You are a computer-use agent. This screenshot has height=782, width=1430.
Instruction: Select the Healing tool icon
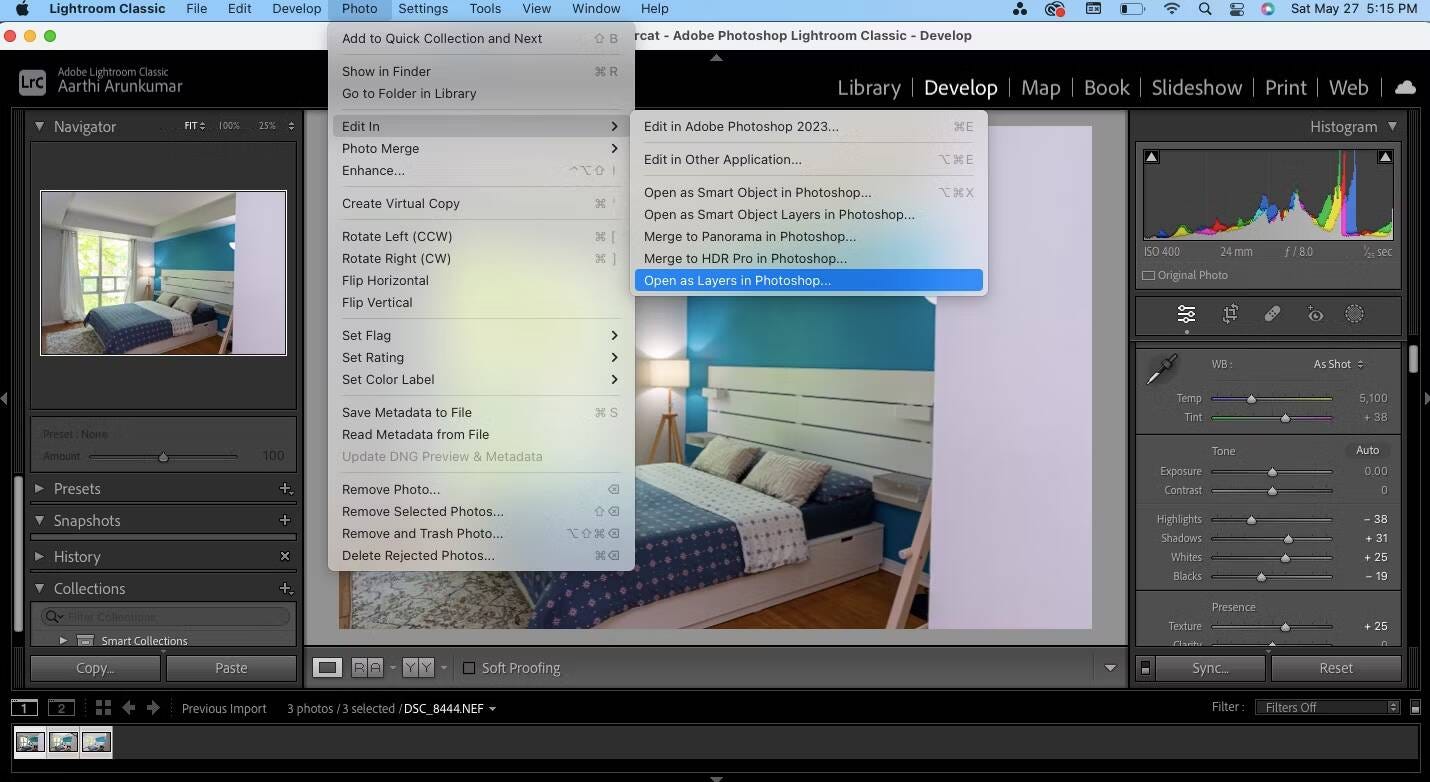pyautogui.click(x=1272, y=314)
